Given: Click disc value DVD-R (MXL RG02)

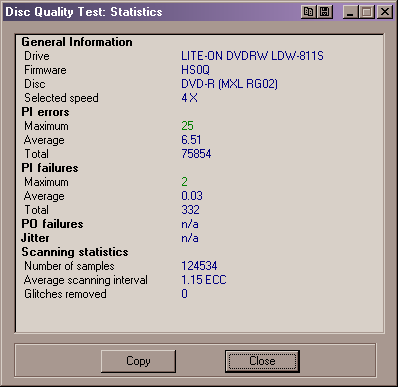Looking at the screenshot, I should point(229,84).
